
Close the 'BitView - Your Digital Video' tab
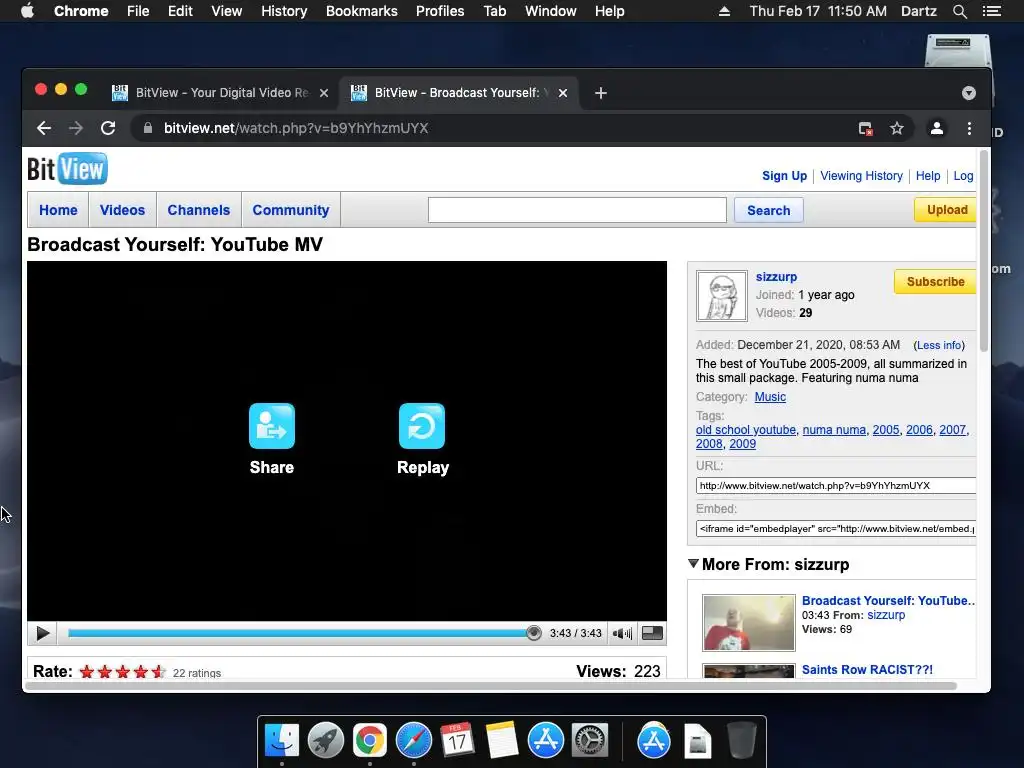coord(323,93)
